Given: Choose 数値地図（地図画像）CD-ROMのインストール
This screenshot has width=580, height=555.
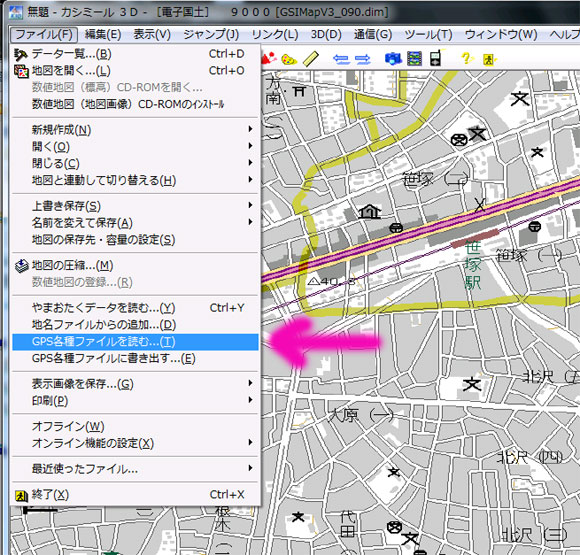Looking at the screenshot, I should point(135,105).
